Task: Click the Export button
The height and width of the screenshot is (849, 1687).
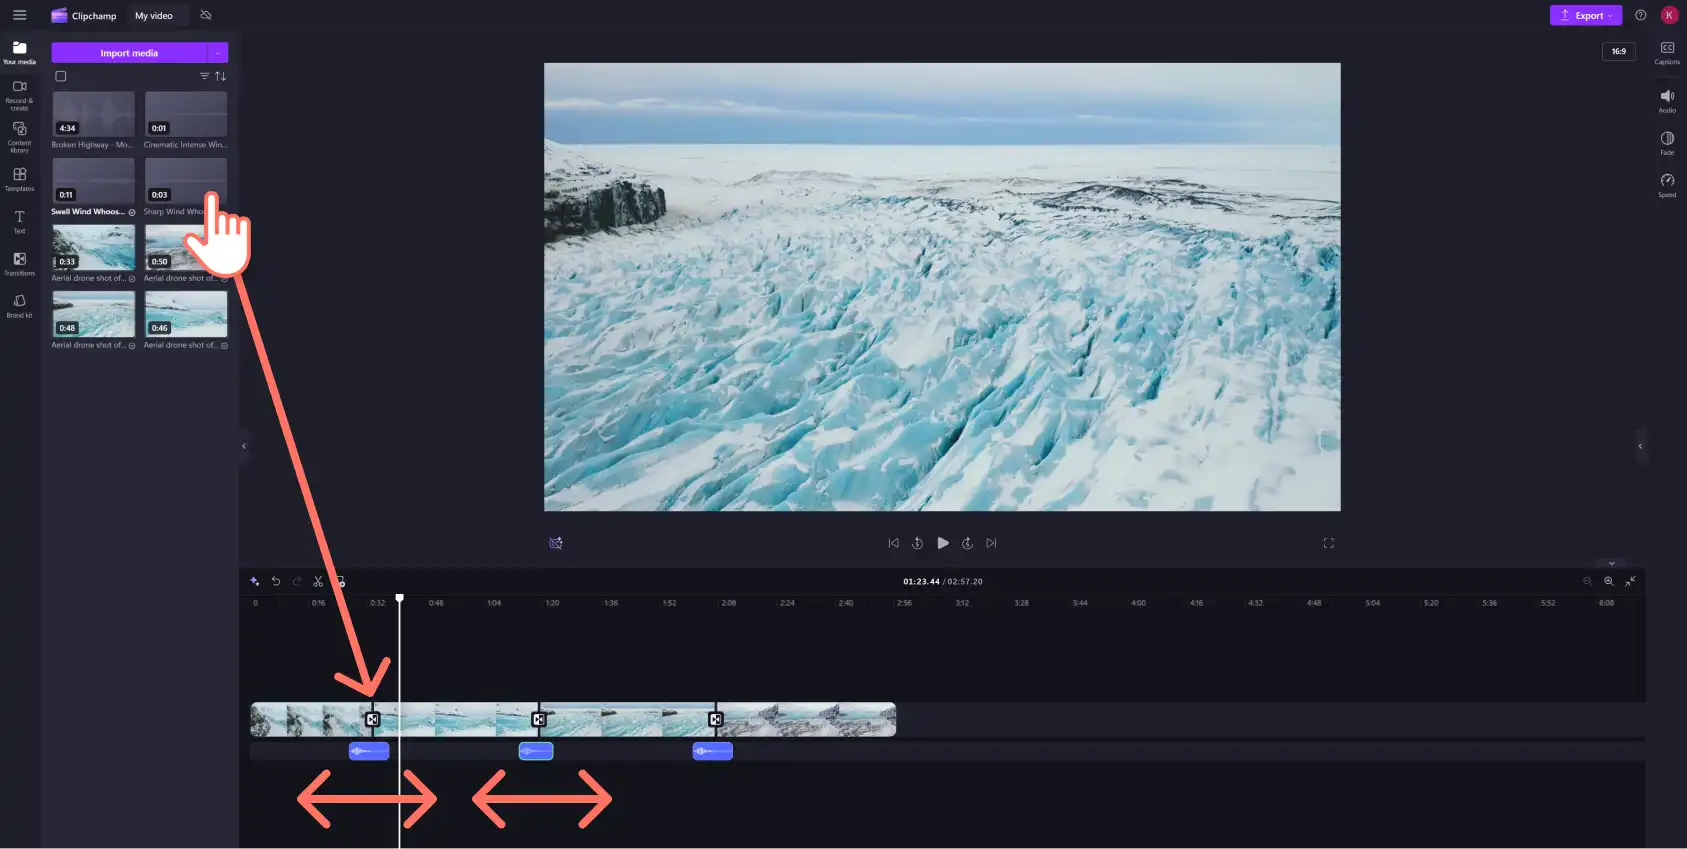Action: 1586,15
